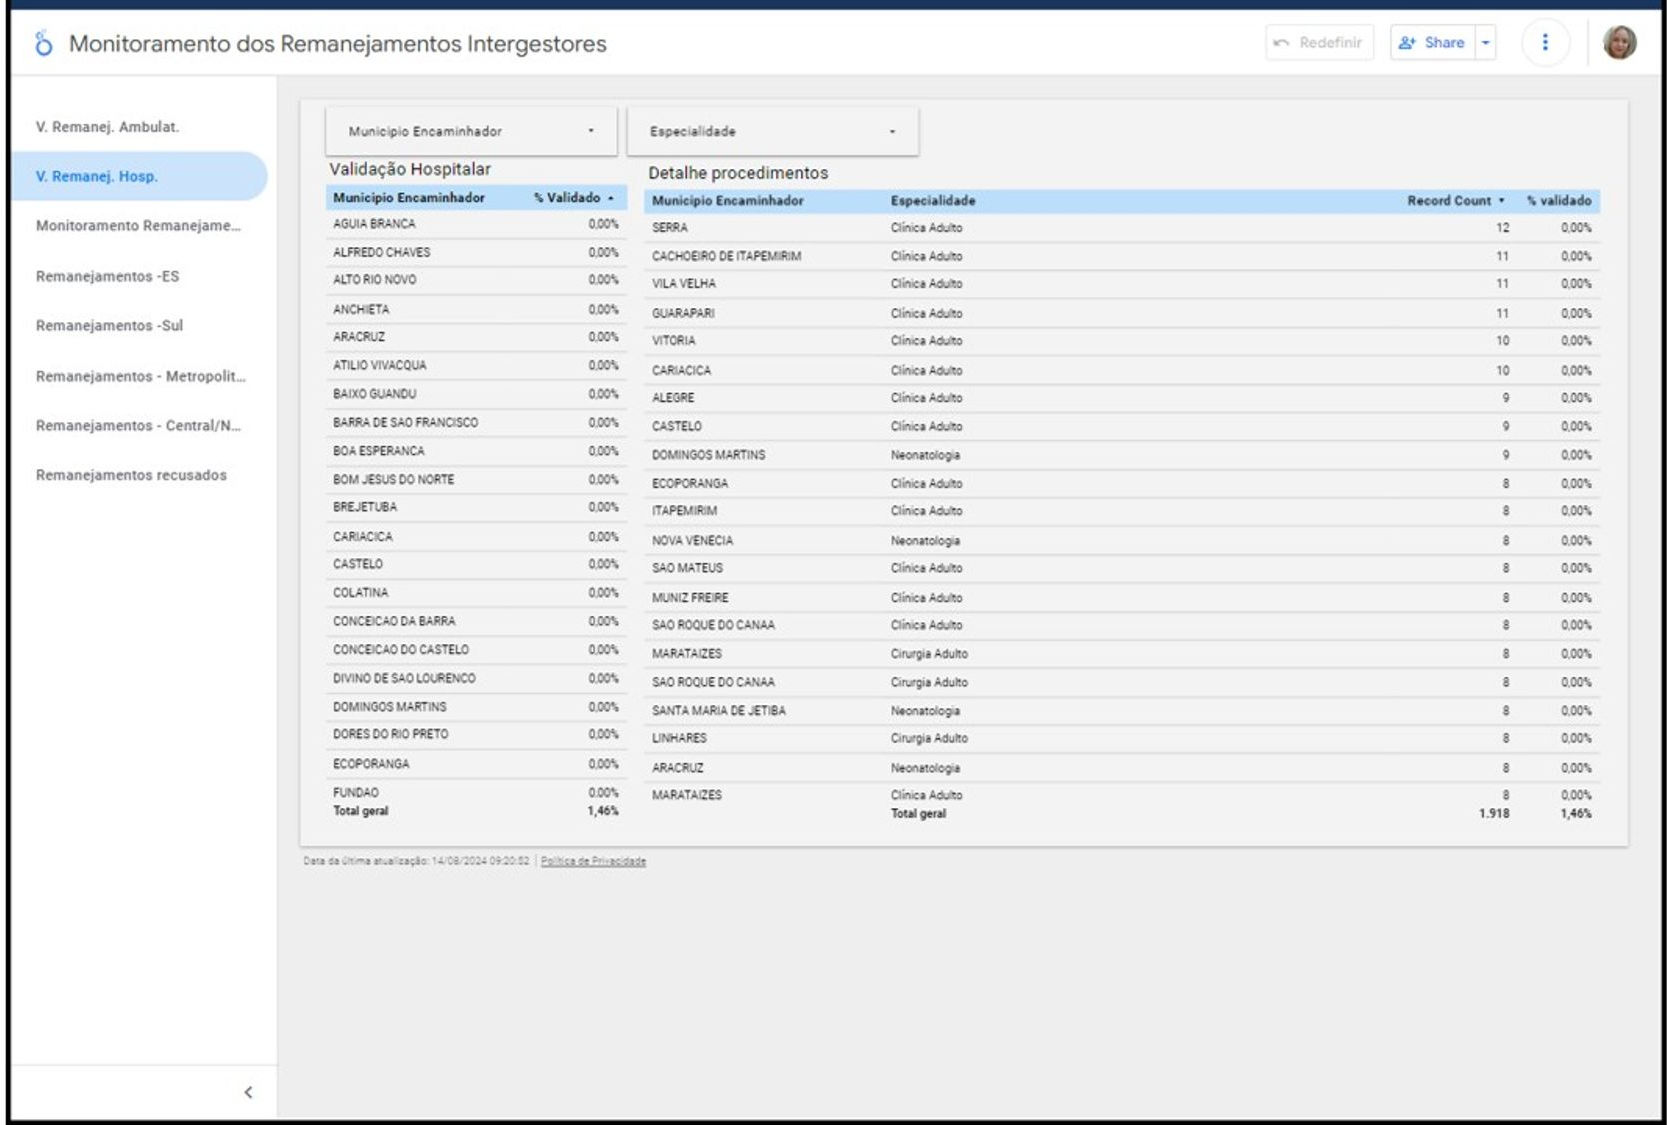1667x1125 pixels.
Task: Go to Remanejamentos -ES page
Action: pos(107,276)
